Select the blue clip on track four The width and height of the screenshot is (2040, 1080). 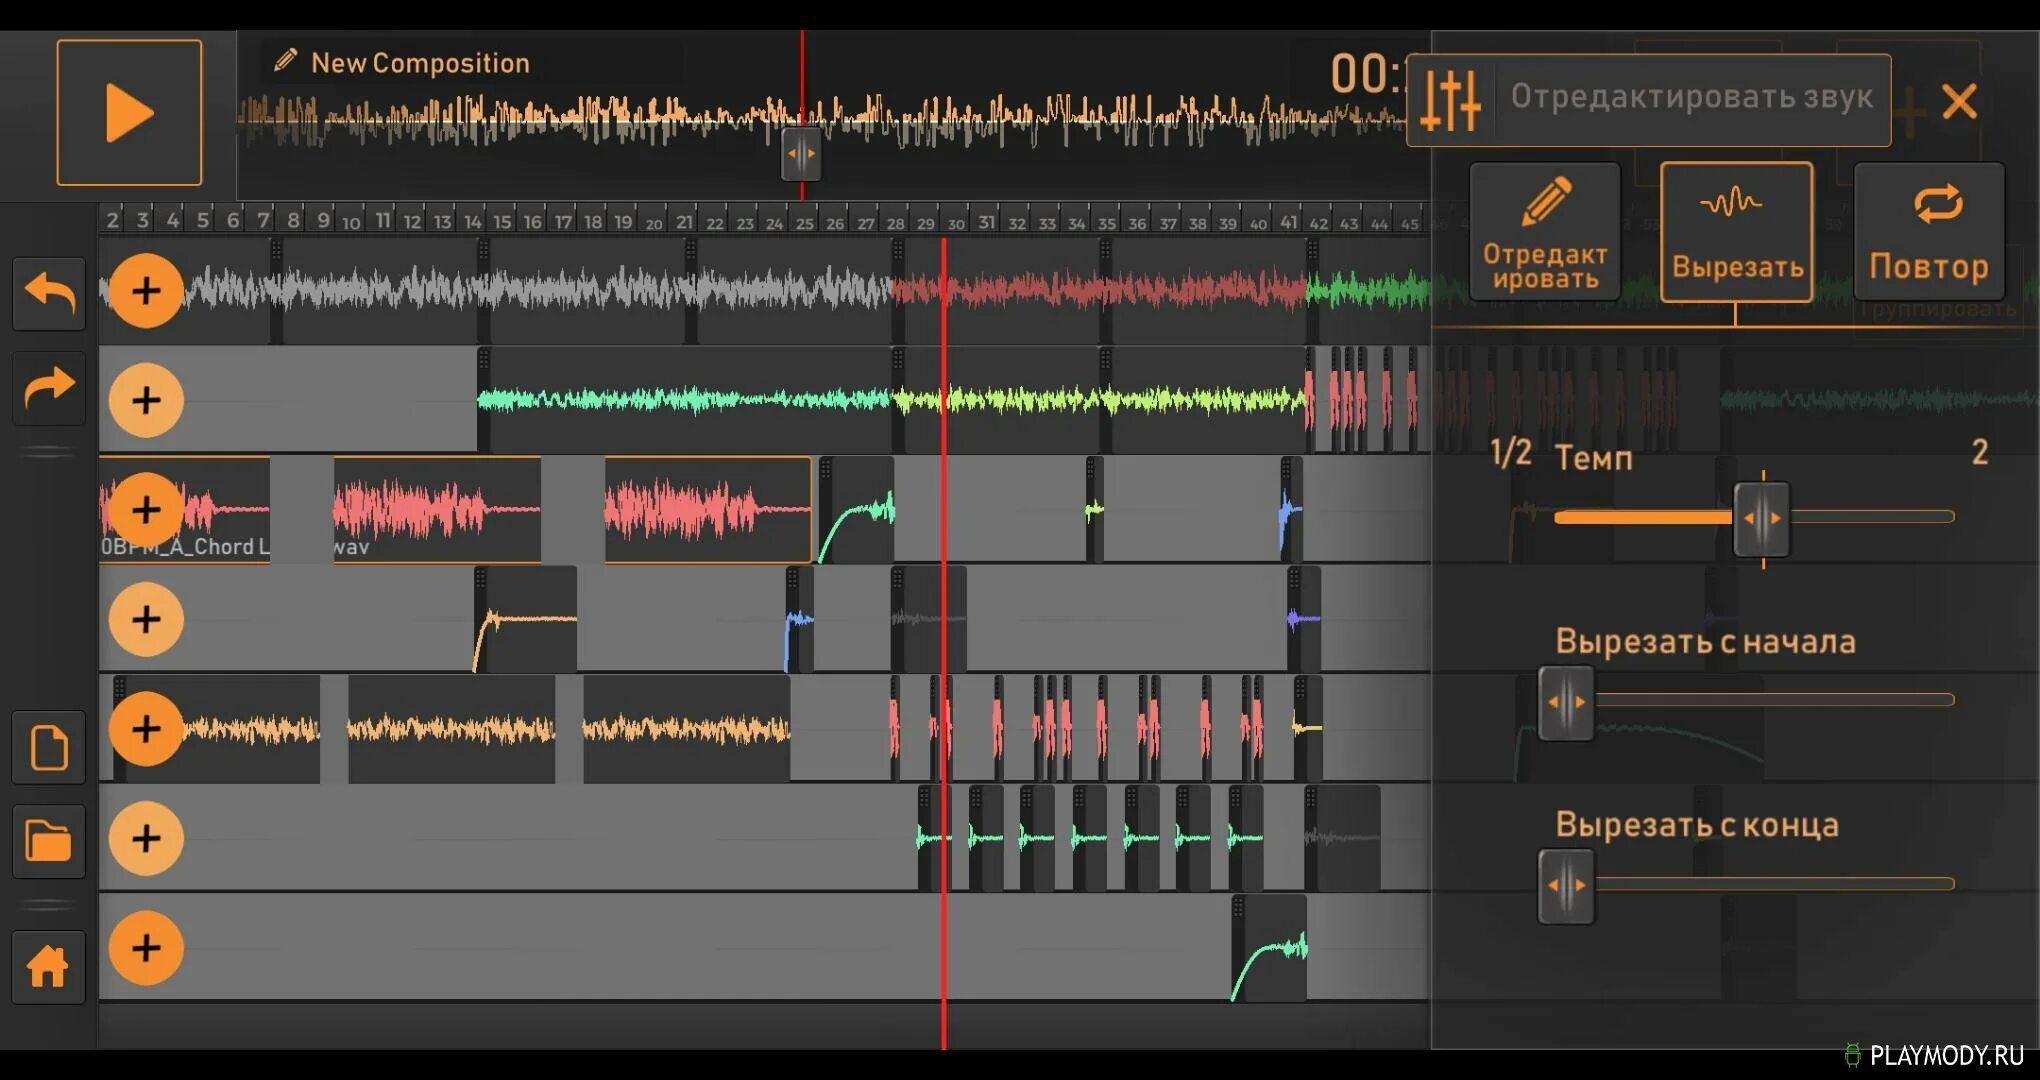[799, 619]
